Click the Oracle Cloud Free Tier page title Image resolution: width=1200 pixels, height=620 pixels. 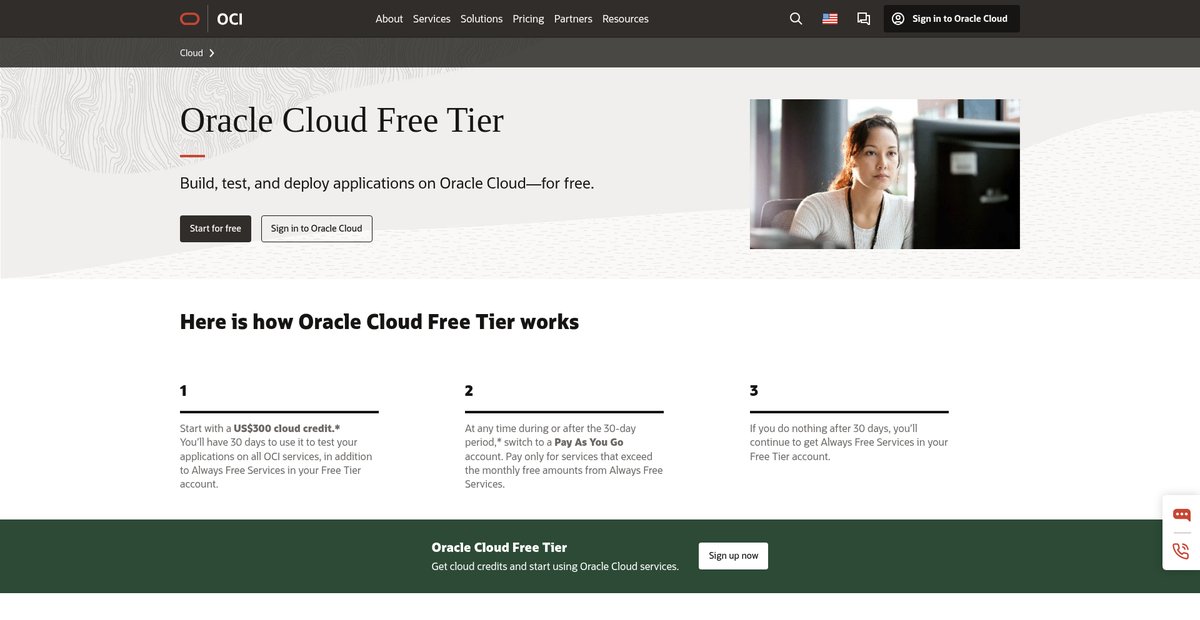click(342, 120)
